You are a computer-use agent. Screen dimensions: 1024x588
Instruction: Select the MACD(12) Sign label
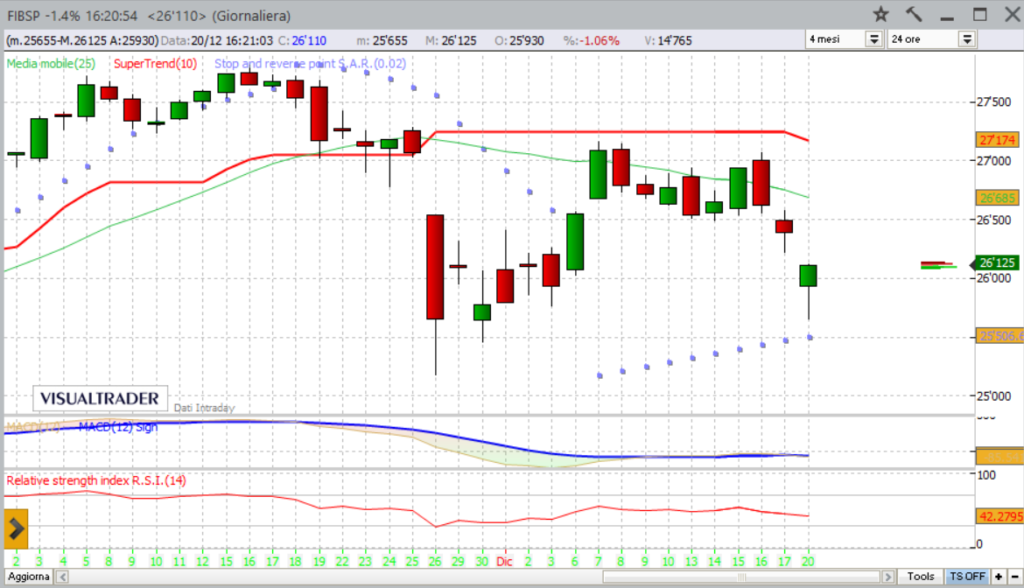118,427
